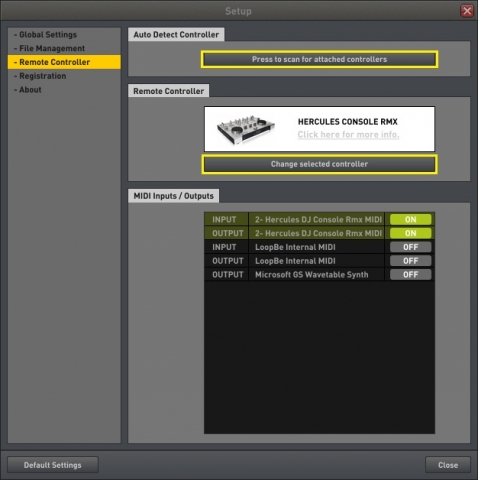
Task: Open the Click here for more info link
Action: tap(348, 135)
